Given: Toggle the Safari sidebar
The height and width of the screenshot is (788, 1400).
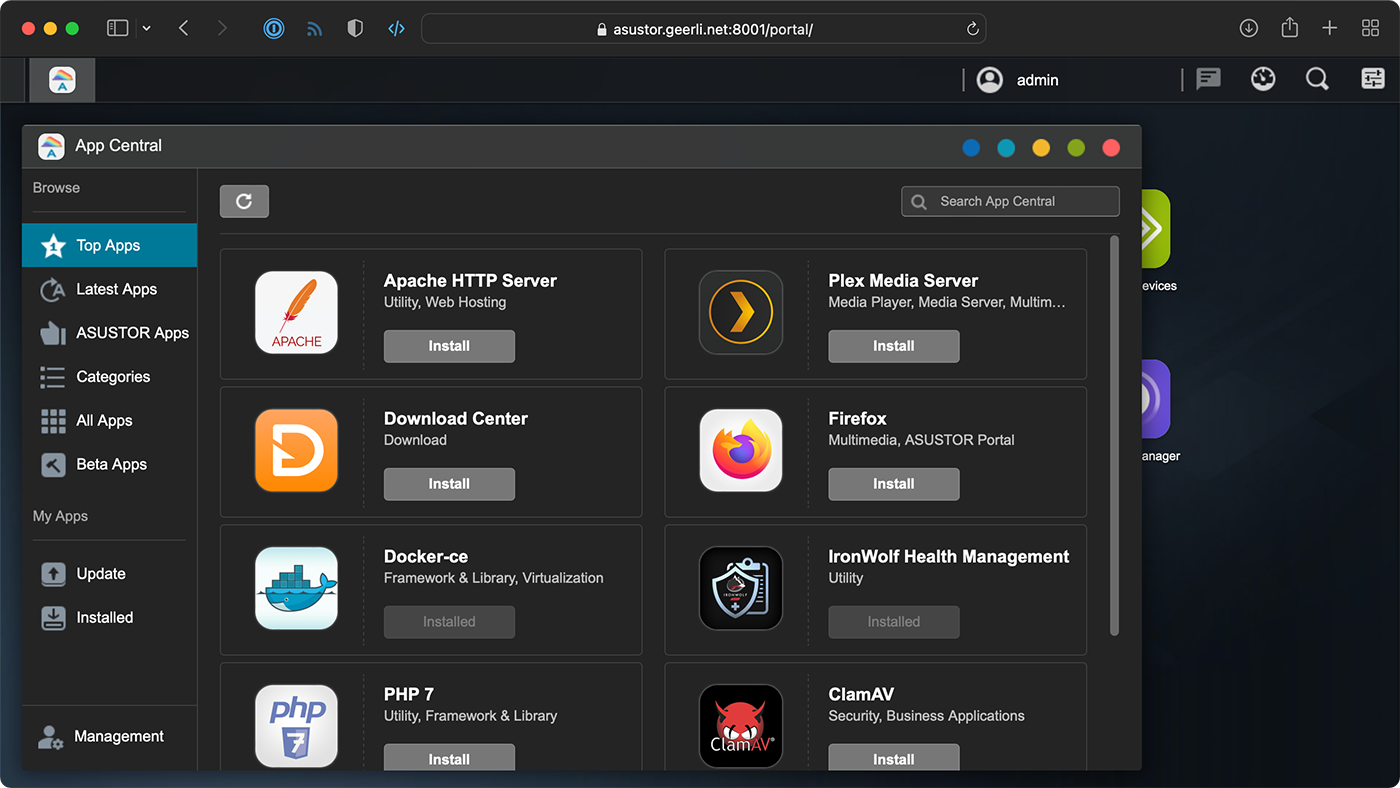Looking at the screenshot, I should pos(118,29).
